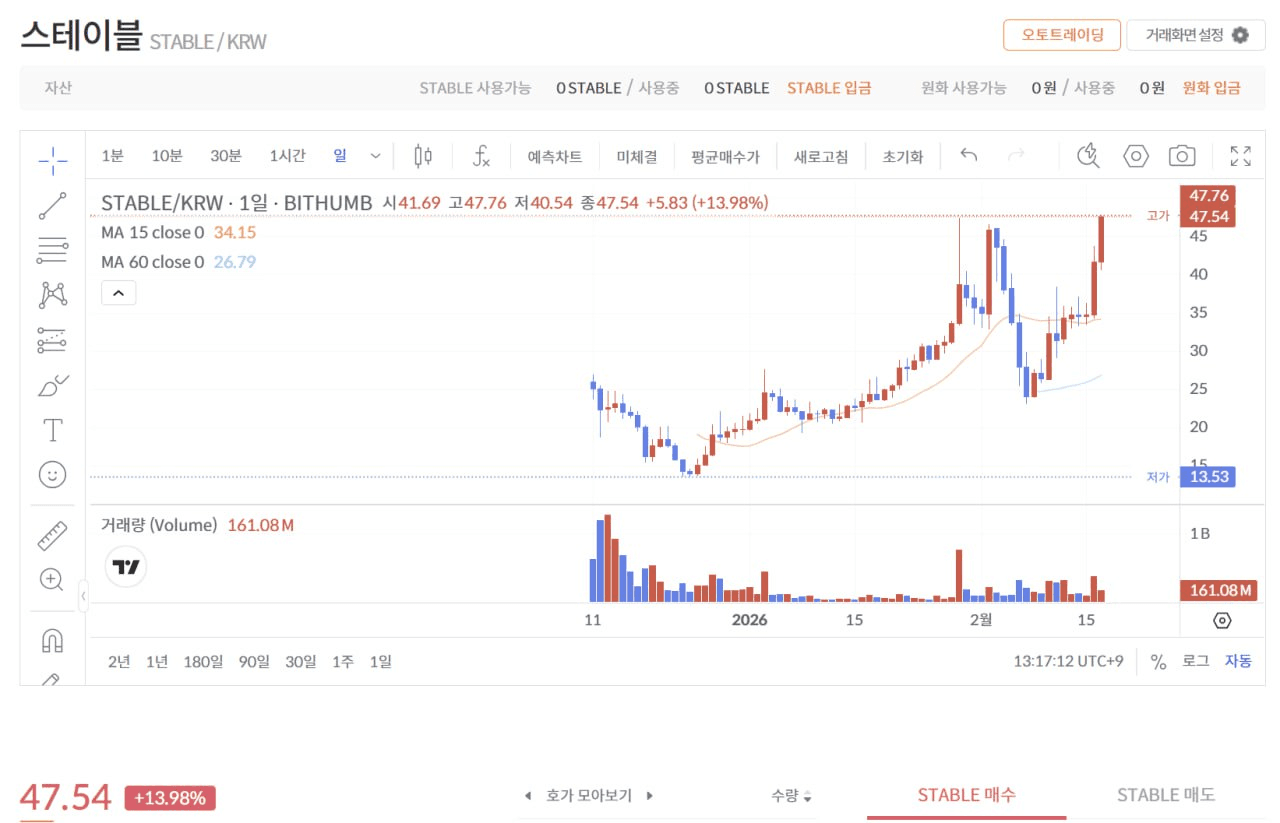This screenshot has height=823, width=1280.
Task: Open the timeframe dropdown next to 일
Action: pos(375,156)
